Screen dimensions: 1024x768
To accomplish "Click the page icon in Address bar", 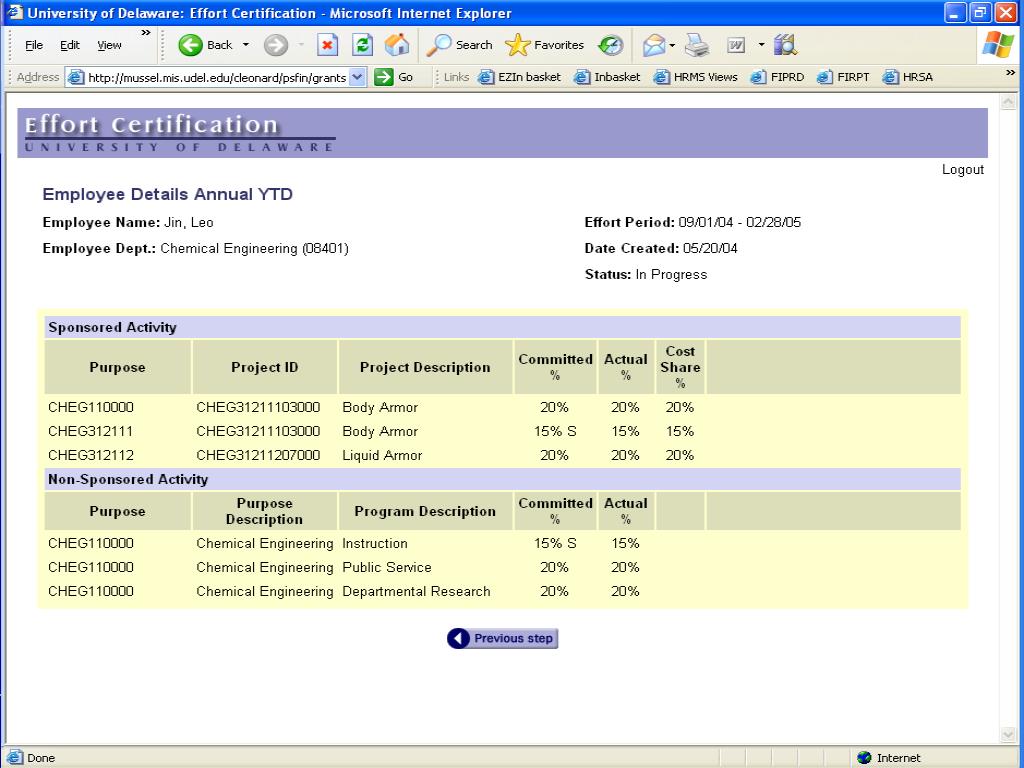I will (76, 77).
